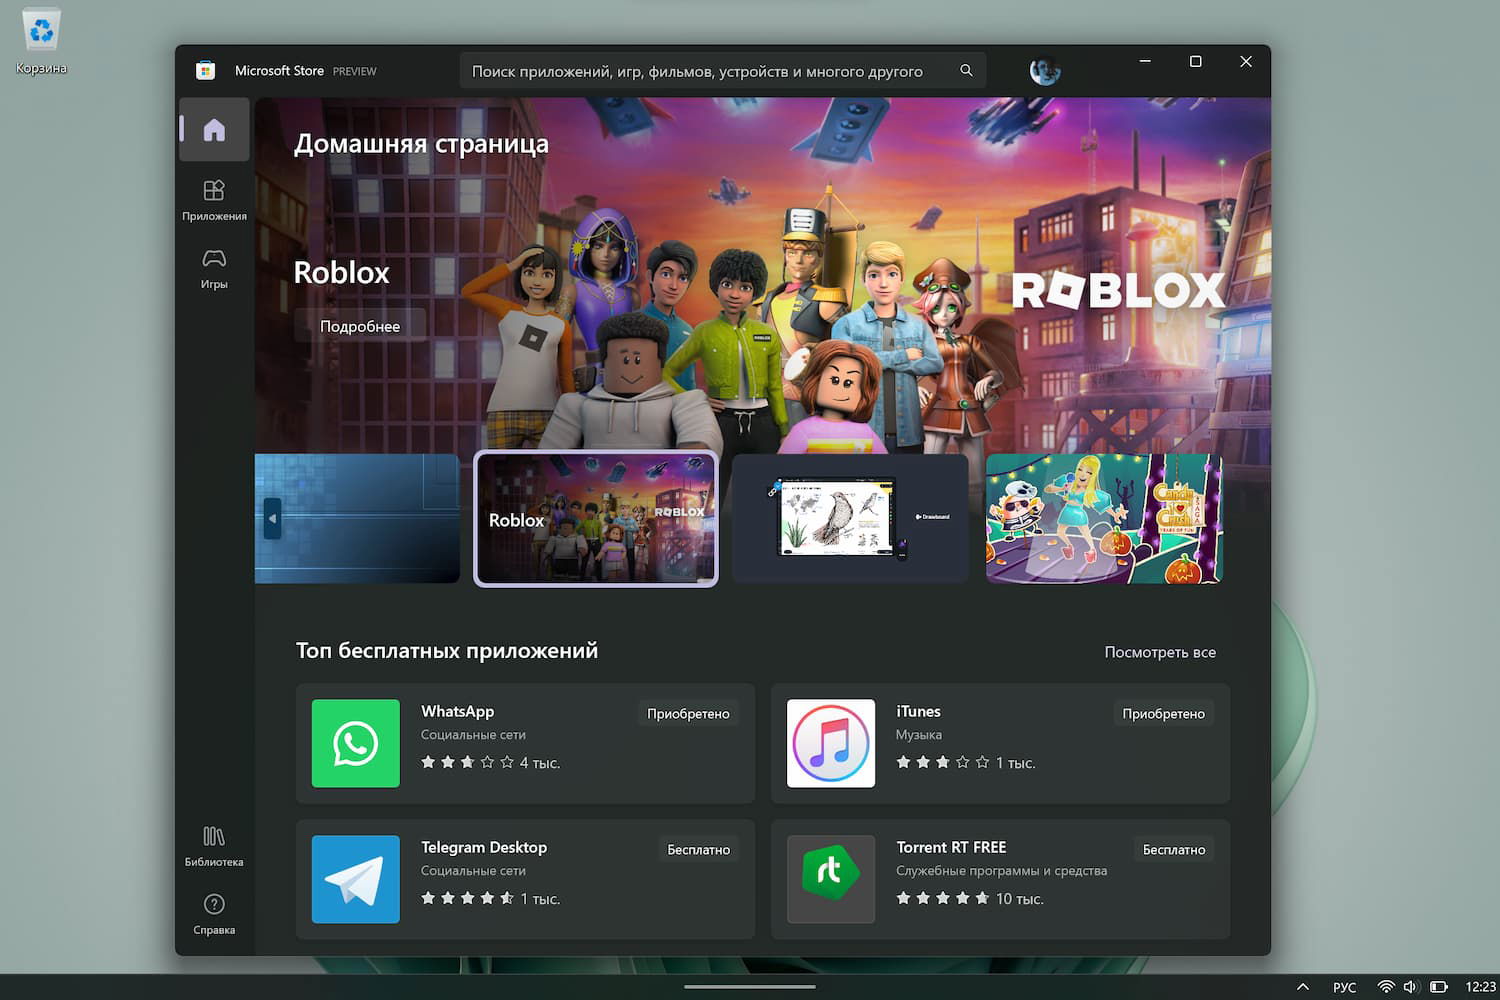
Task: Open Wi-Fi network settings in tray
Action: (x=1386, y=987)
